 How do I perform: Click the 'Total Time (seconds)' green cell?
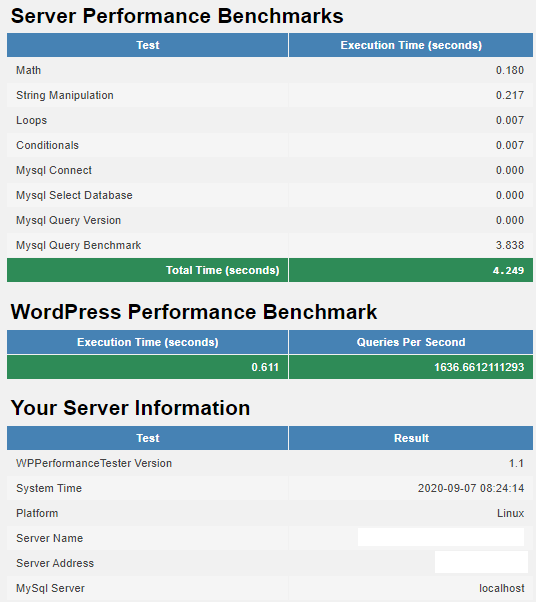(x=147, y=270)
